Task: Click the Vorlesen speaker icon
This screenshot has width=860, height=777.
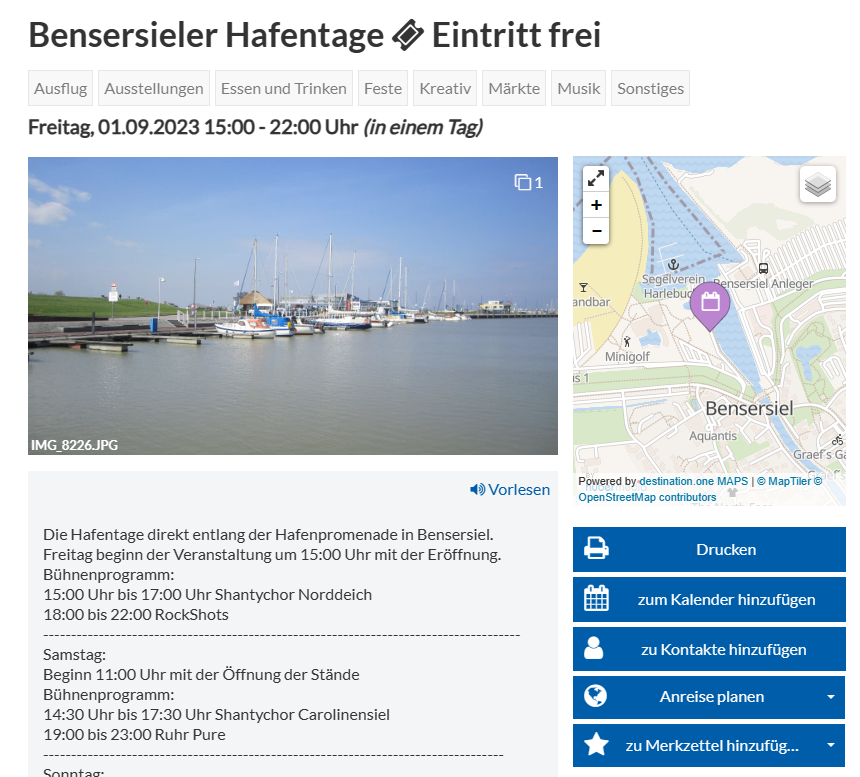Action: point(476,489)
